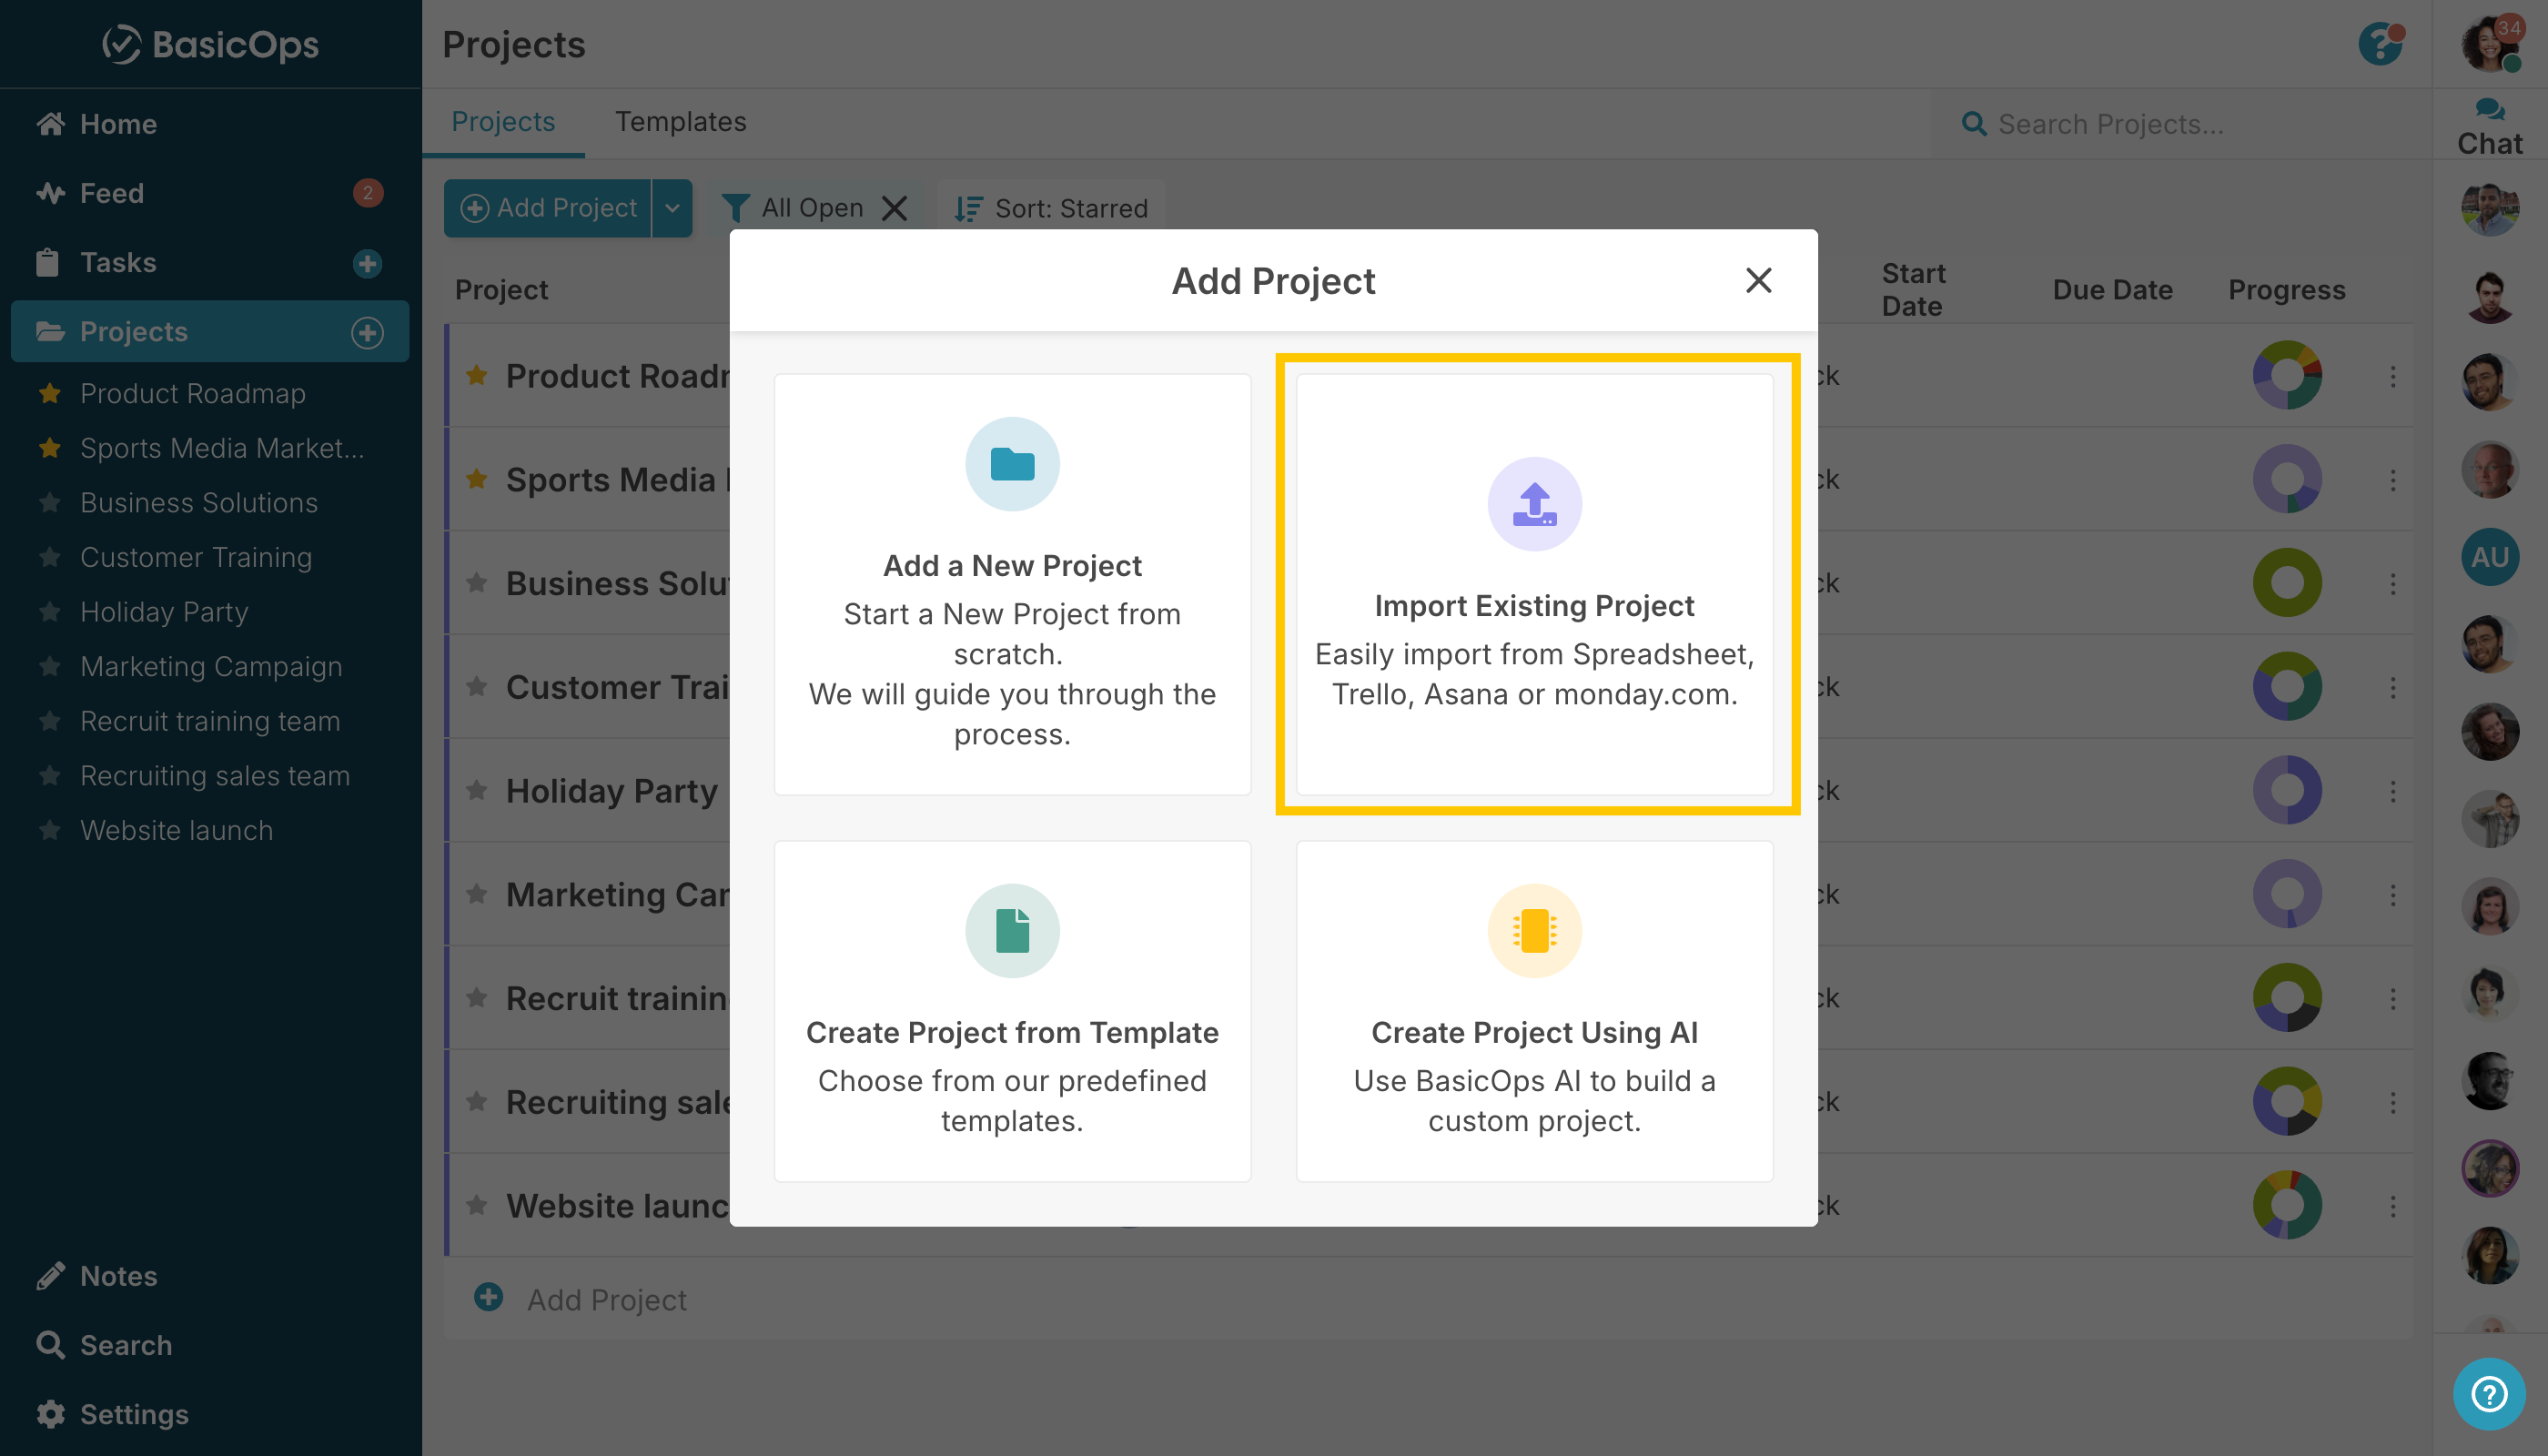Close the Add Project dialog
Image resolution: width=2548 pixels, height=1456 pixels.
(1758, 281)
